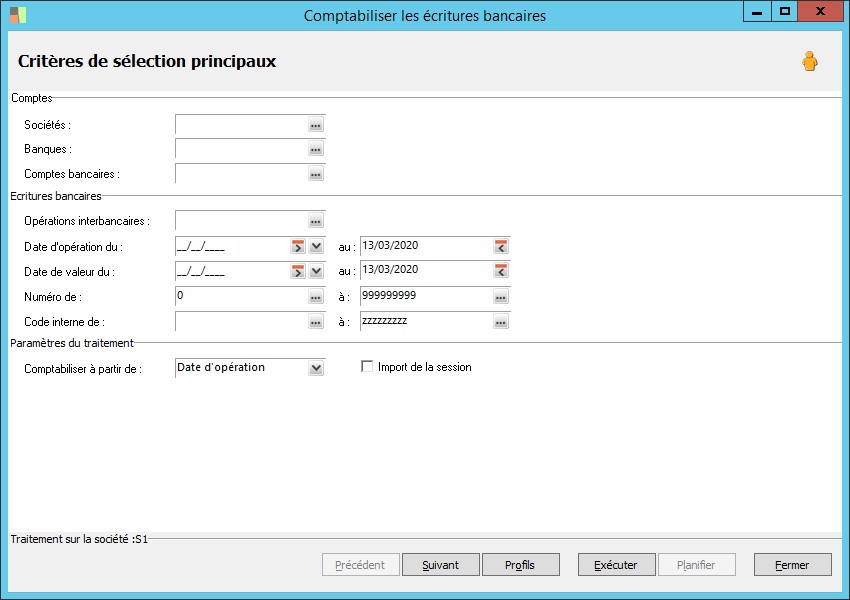Expand Date de valeur du dropdown arrow
Viewport: 850px width, 600px height.
click(316, 270)
